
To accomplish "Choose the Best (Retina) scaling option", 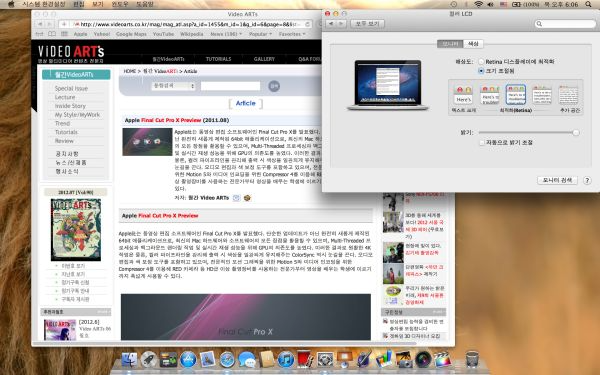I will pos(515,95).
